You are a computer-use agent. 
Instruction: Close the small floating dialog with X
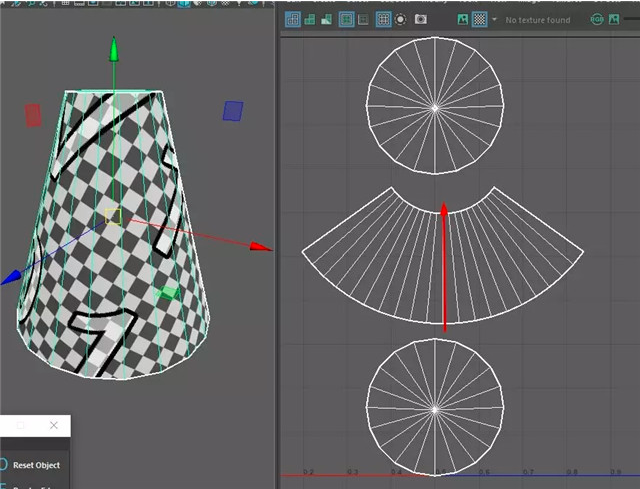[53, 425]
